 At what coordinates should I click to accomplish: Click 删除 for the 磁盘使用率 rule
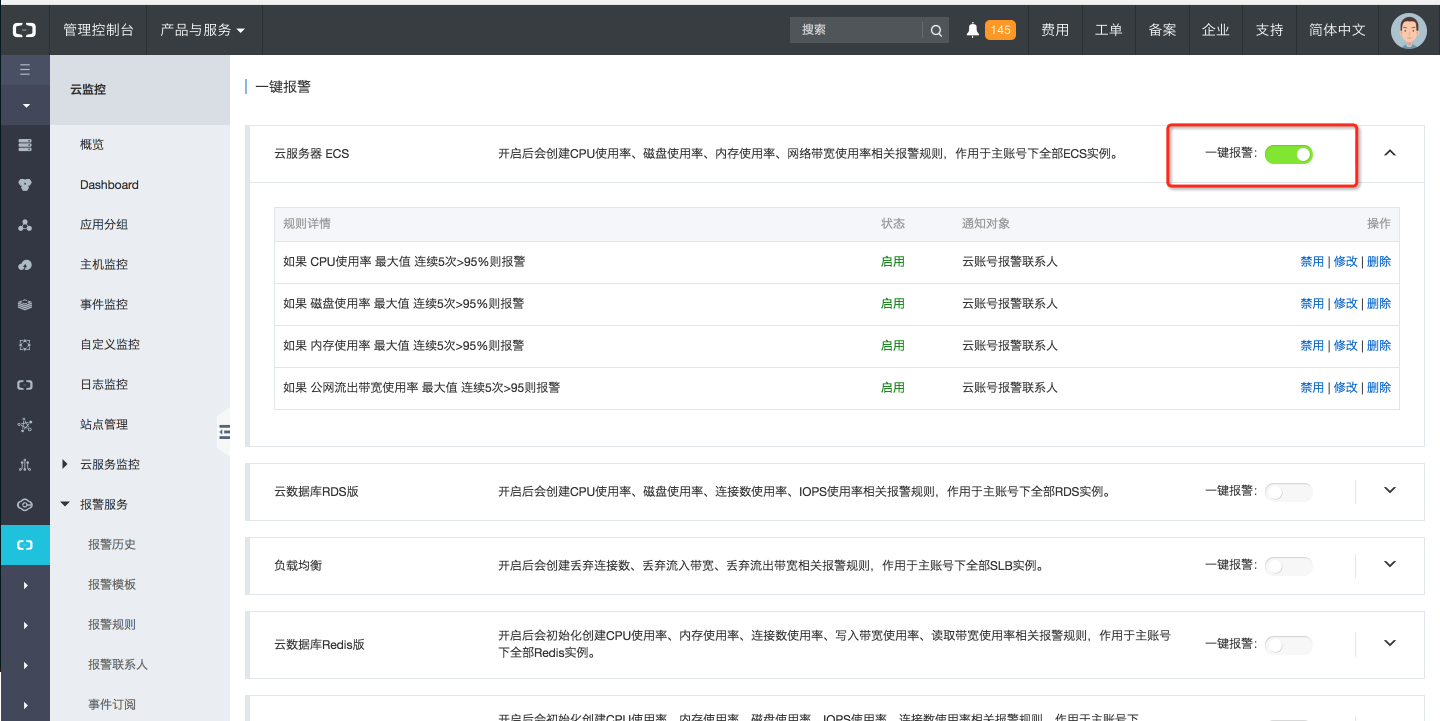[1379, 304]
